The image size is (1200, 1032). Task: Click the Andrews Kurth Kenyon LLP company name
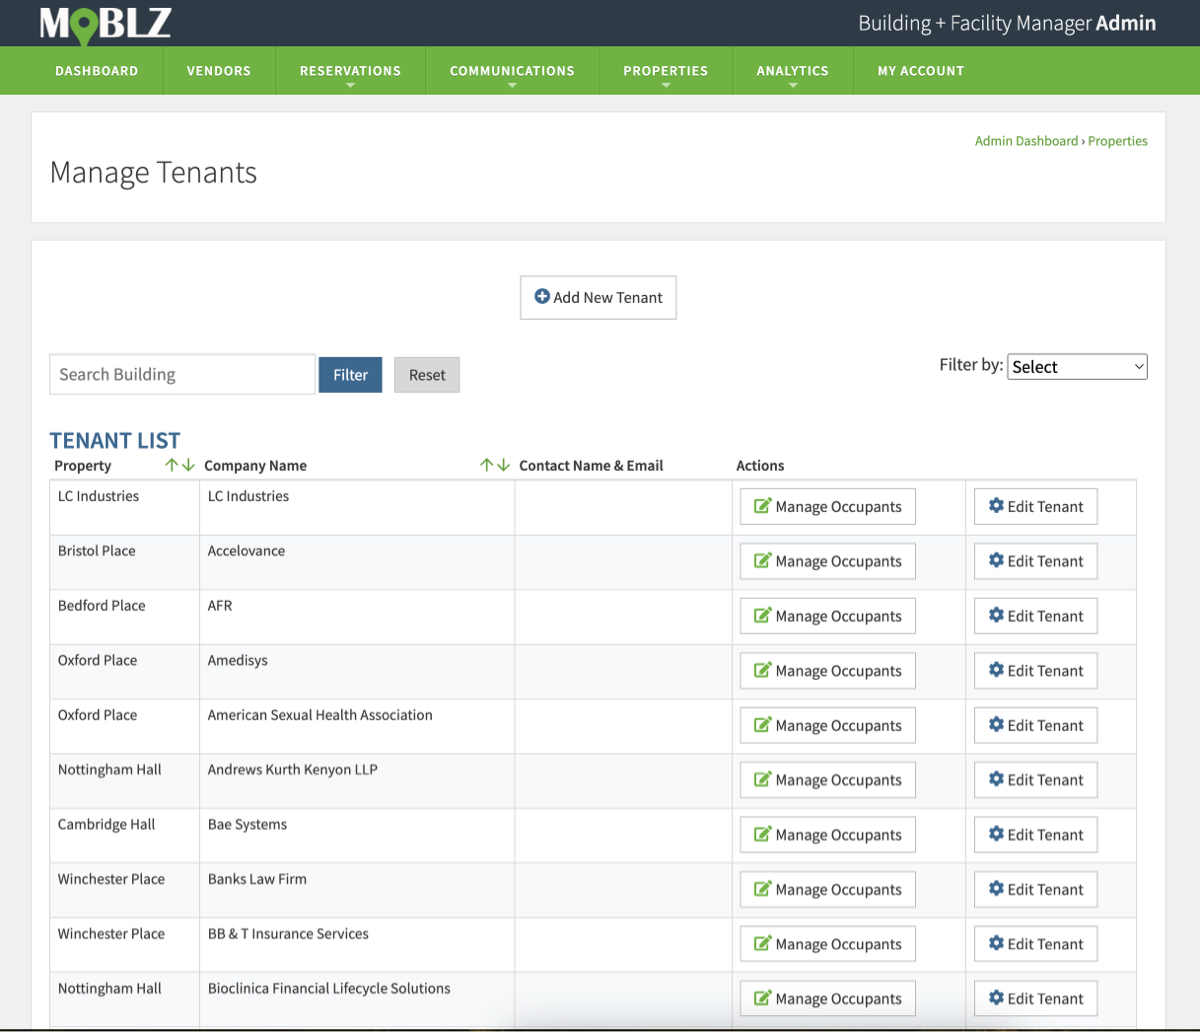[x=293, y=770]
